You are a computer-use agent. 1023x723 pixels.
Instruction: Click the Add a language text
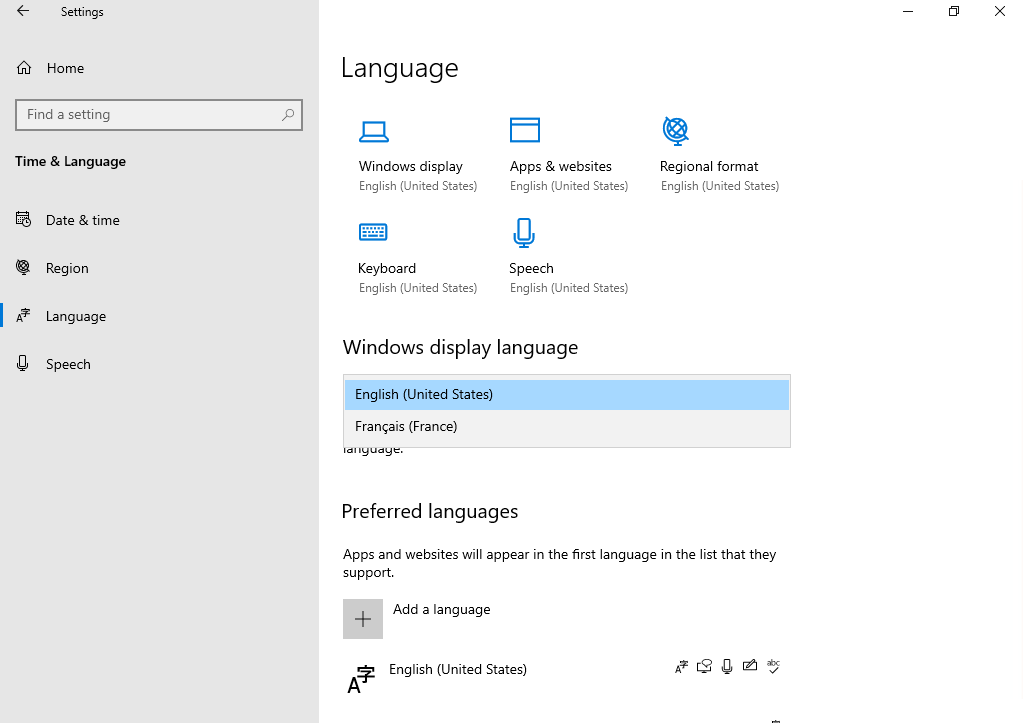pyautogui.click(x=442, y=609)
